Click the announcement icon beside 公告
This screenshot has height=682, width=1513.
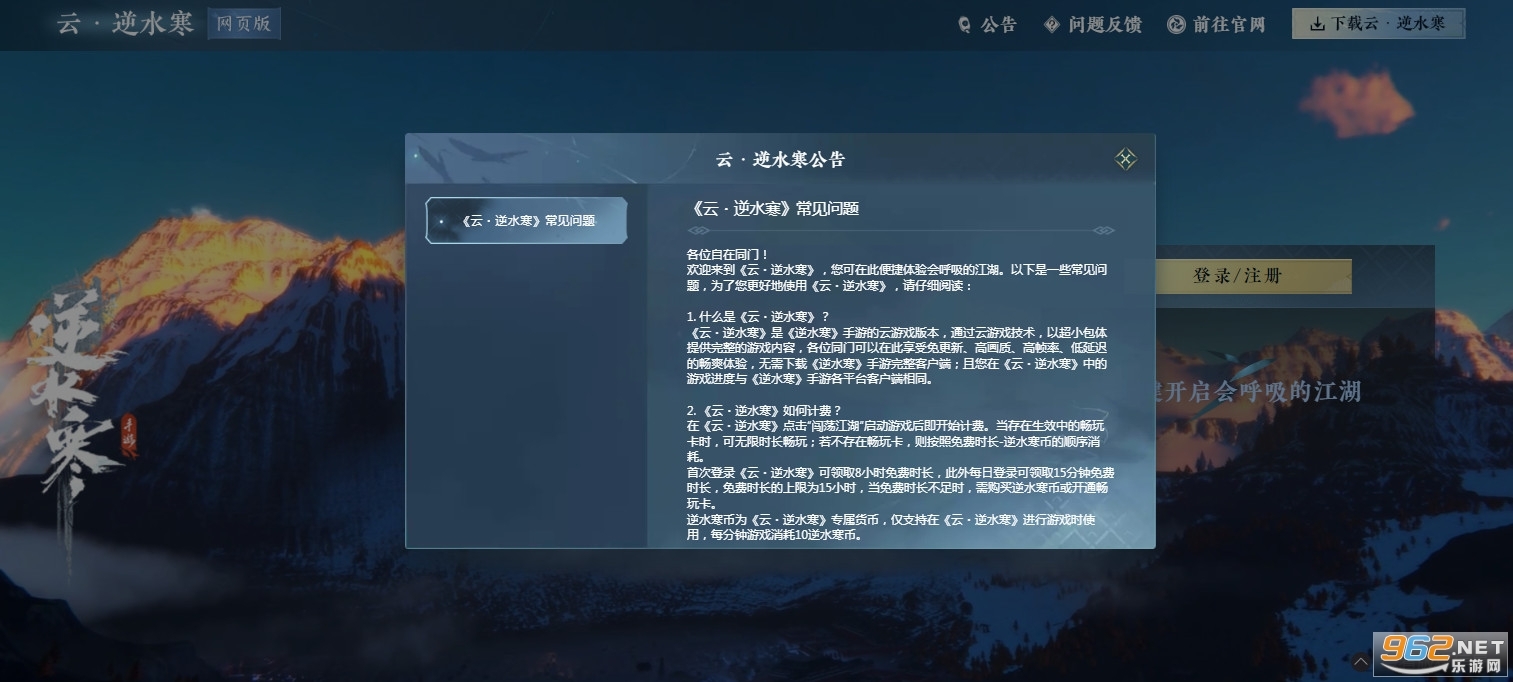tap(964, 25)
